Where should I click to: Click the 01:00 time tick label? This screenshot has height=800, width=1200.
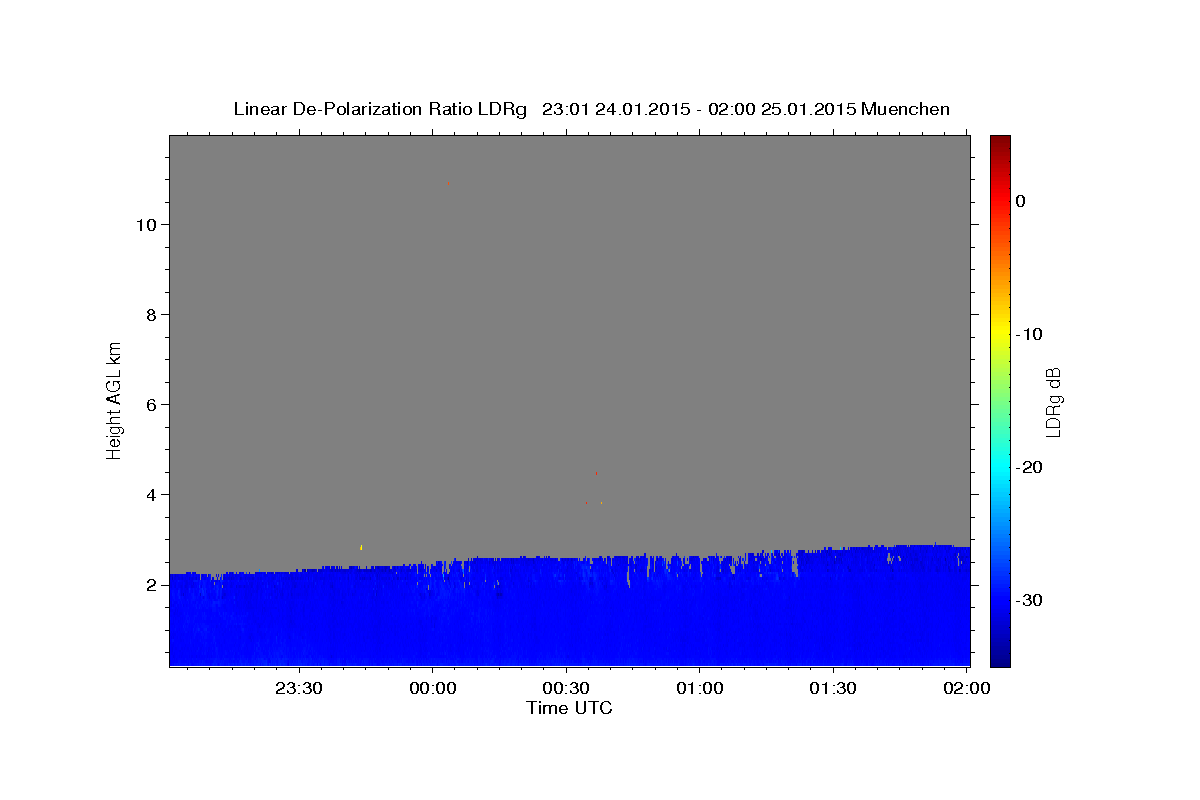tap(700, 688)
